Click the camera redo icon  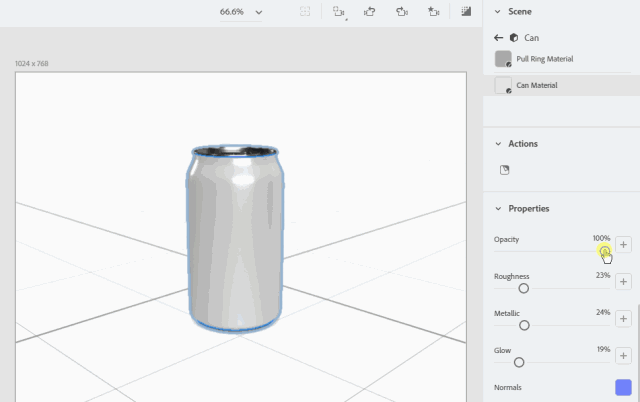401,12
